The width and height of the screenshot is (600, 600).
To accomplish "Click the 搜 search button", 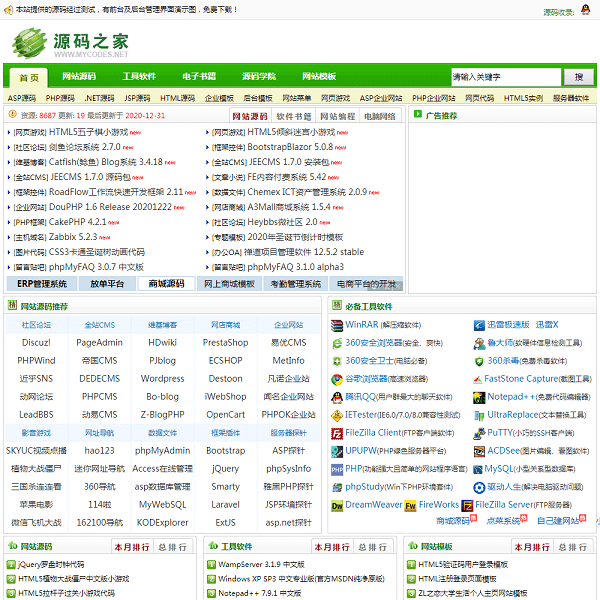I will 579,77.
